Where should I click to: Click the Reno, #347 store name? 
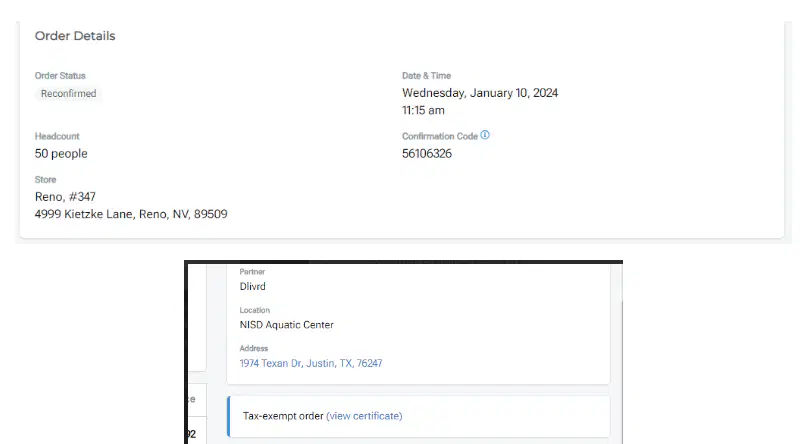pyautogui.click(x=65, y=196)
